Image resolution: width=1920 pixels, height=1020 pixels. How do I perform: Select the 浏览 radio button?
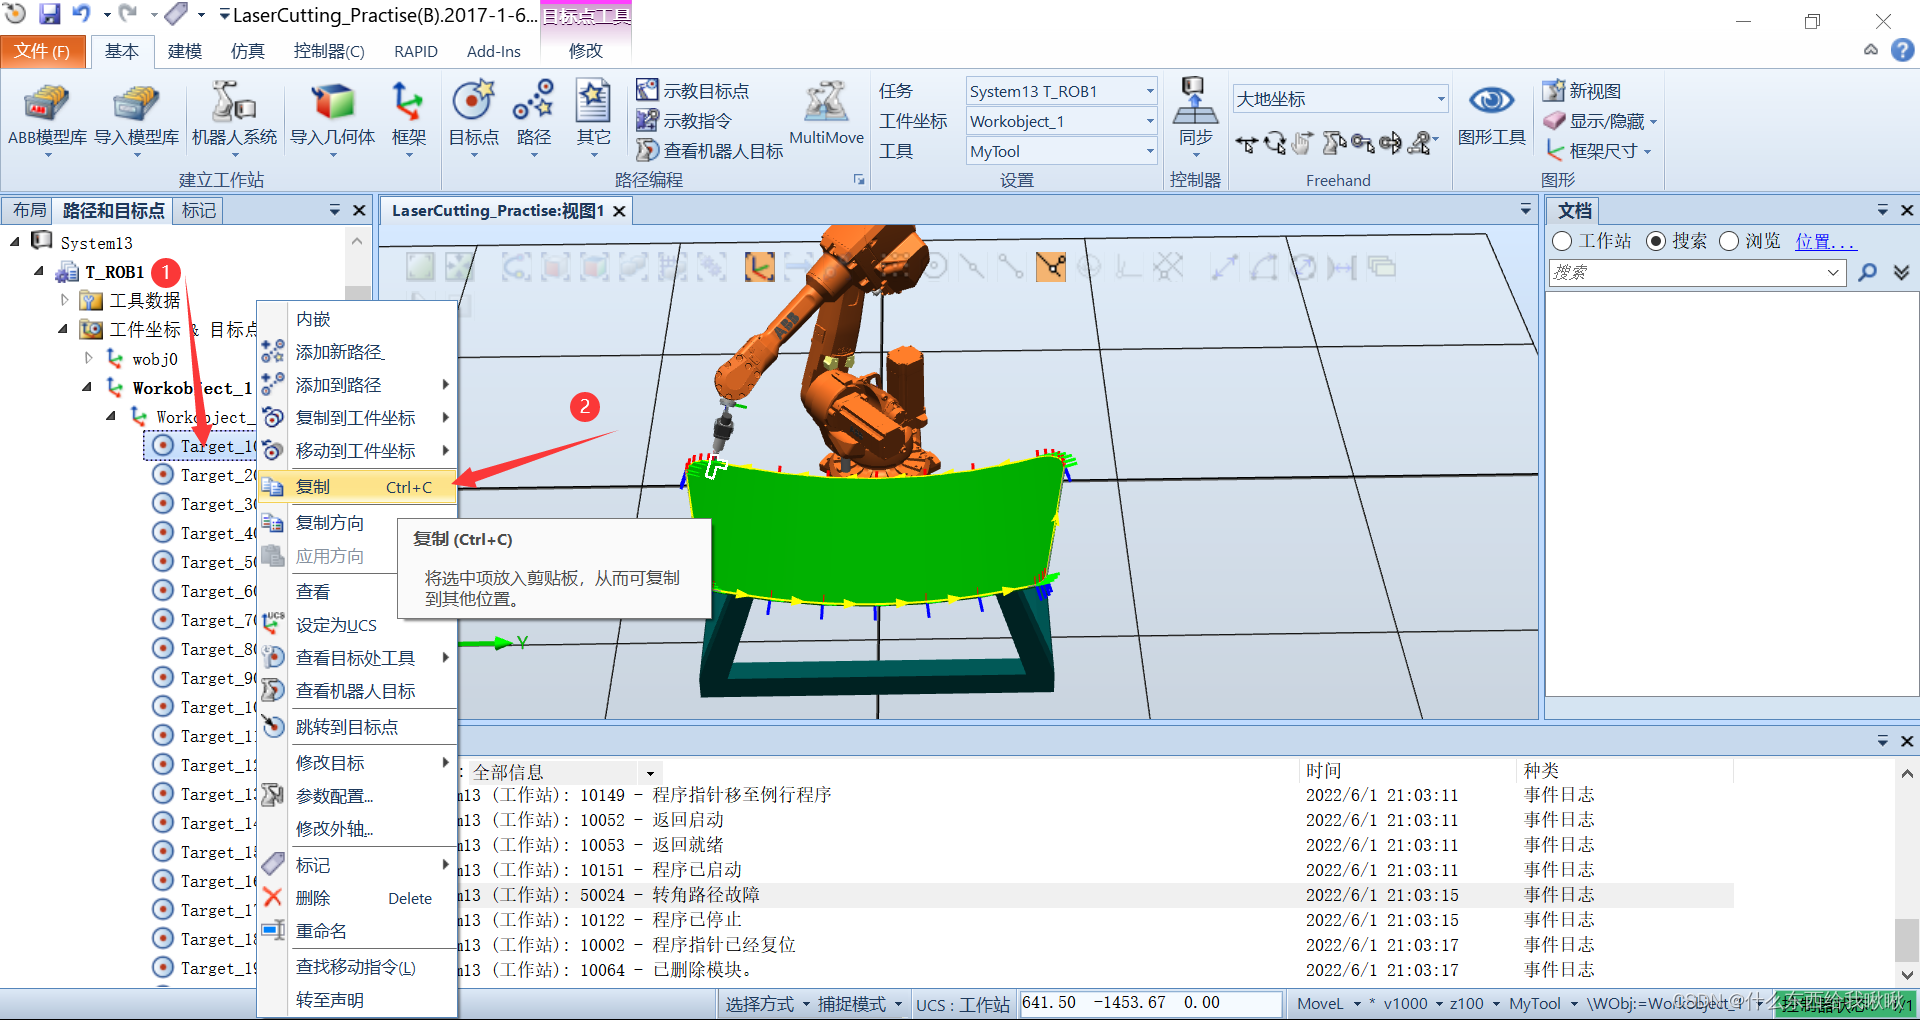click(1729, 241)
